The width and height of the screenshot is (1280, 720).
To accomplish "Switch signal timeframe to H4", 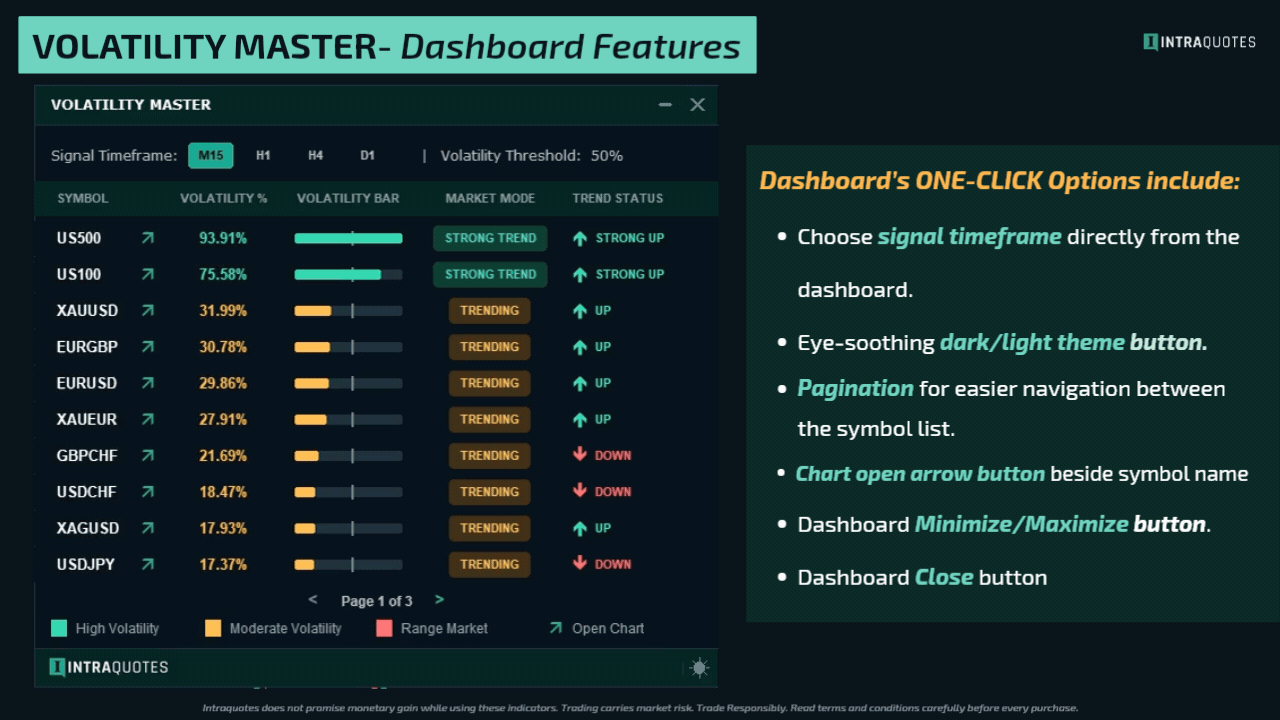I will tap(315, 155).
